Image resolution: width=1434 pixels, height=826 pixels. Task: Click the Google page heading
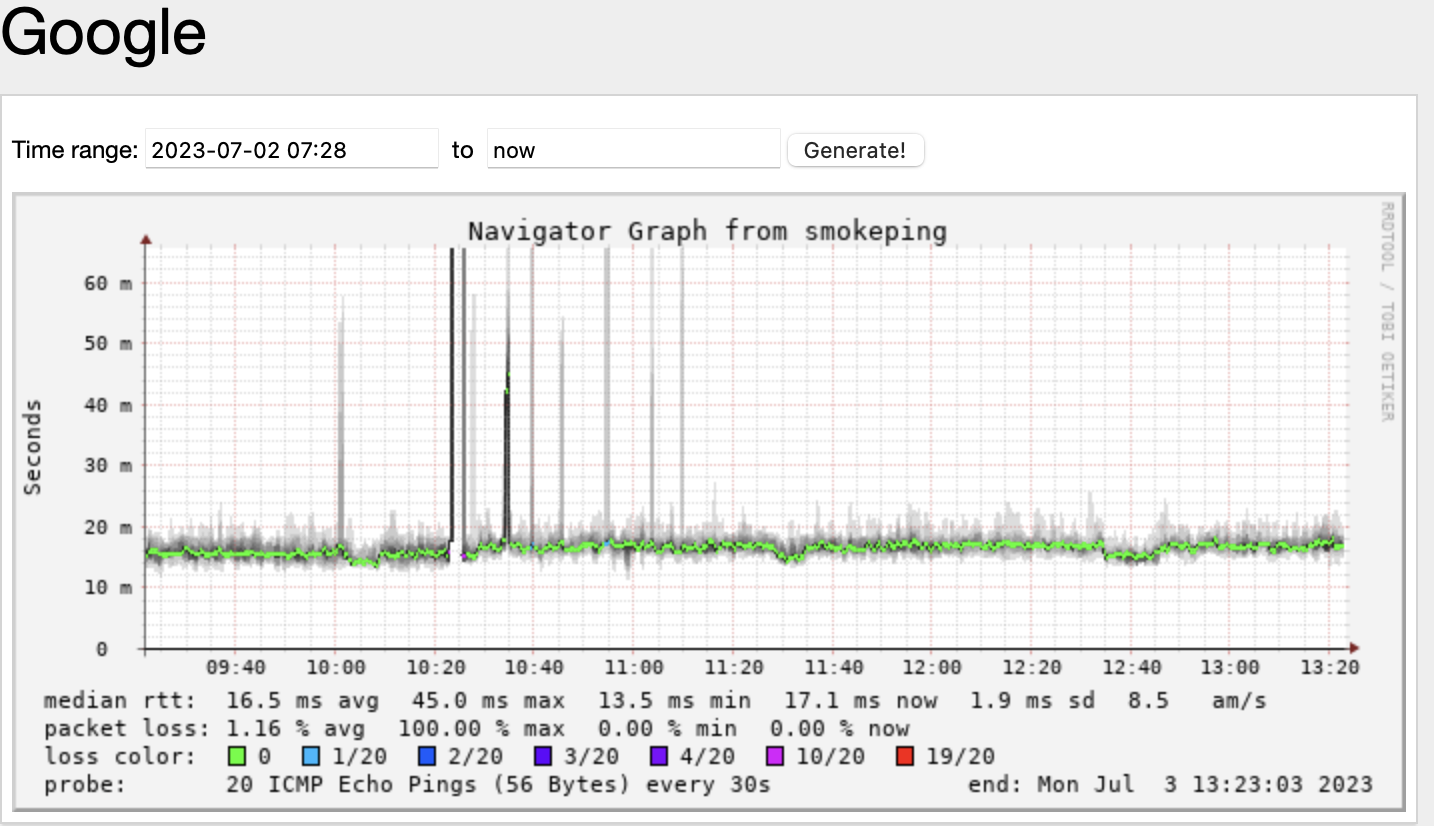click(x=103, y=33)
